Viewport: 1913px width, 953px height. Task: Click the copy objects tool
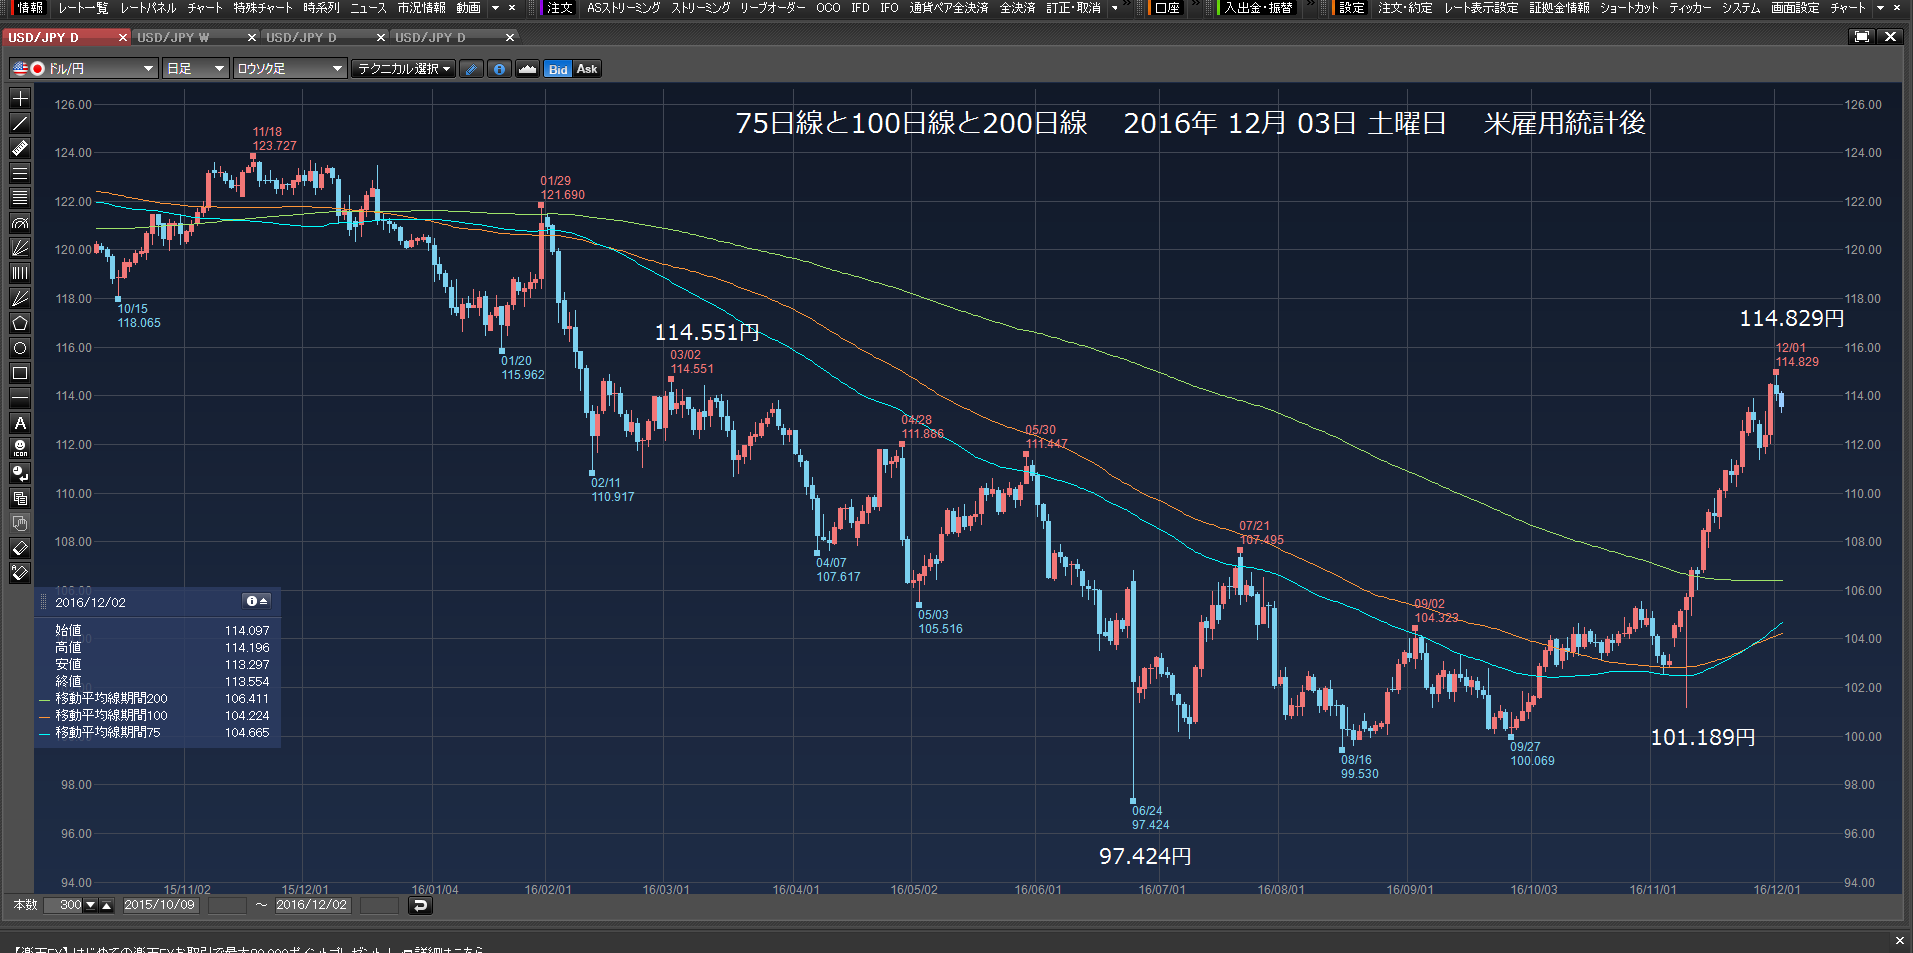pos(20,498)
